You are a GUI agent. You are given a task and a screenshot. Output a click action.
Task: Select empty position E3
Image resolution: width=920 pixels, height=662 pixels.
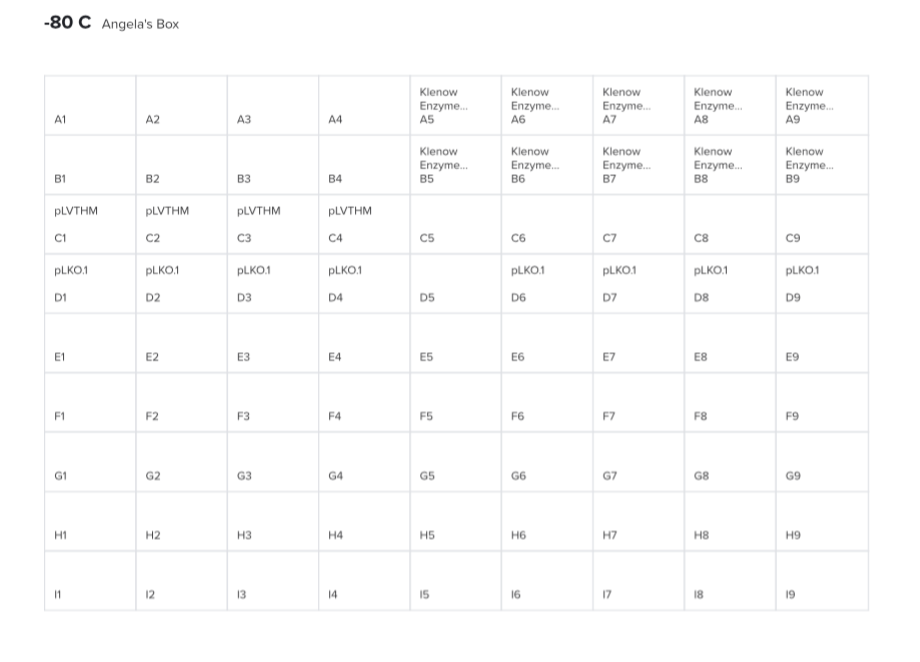[x=272, y=343]
